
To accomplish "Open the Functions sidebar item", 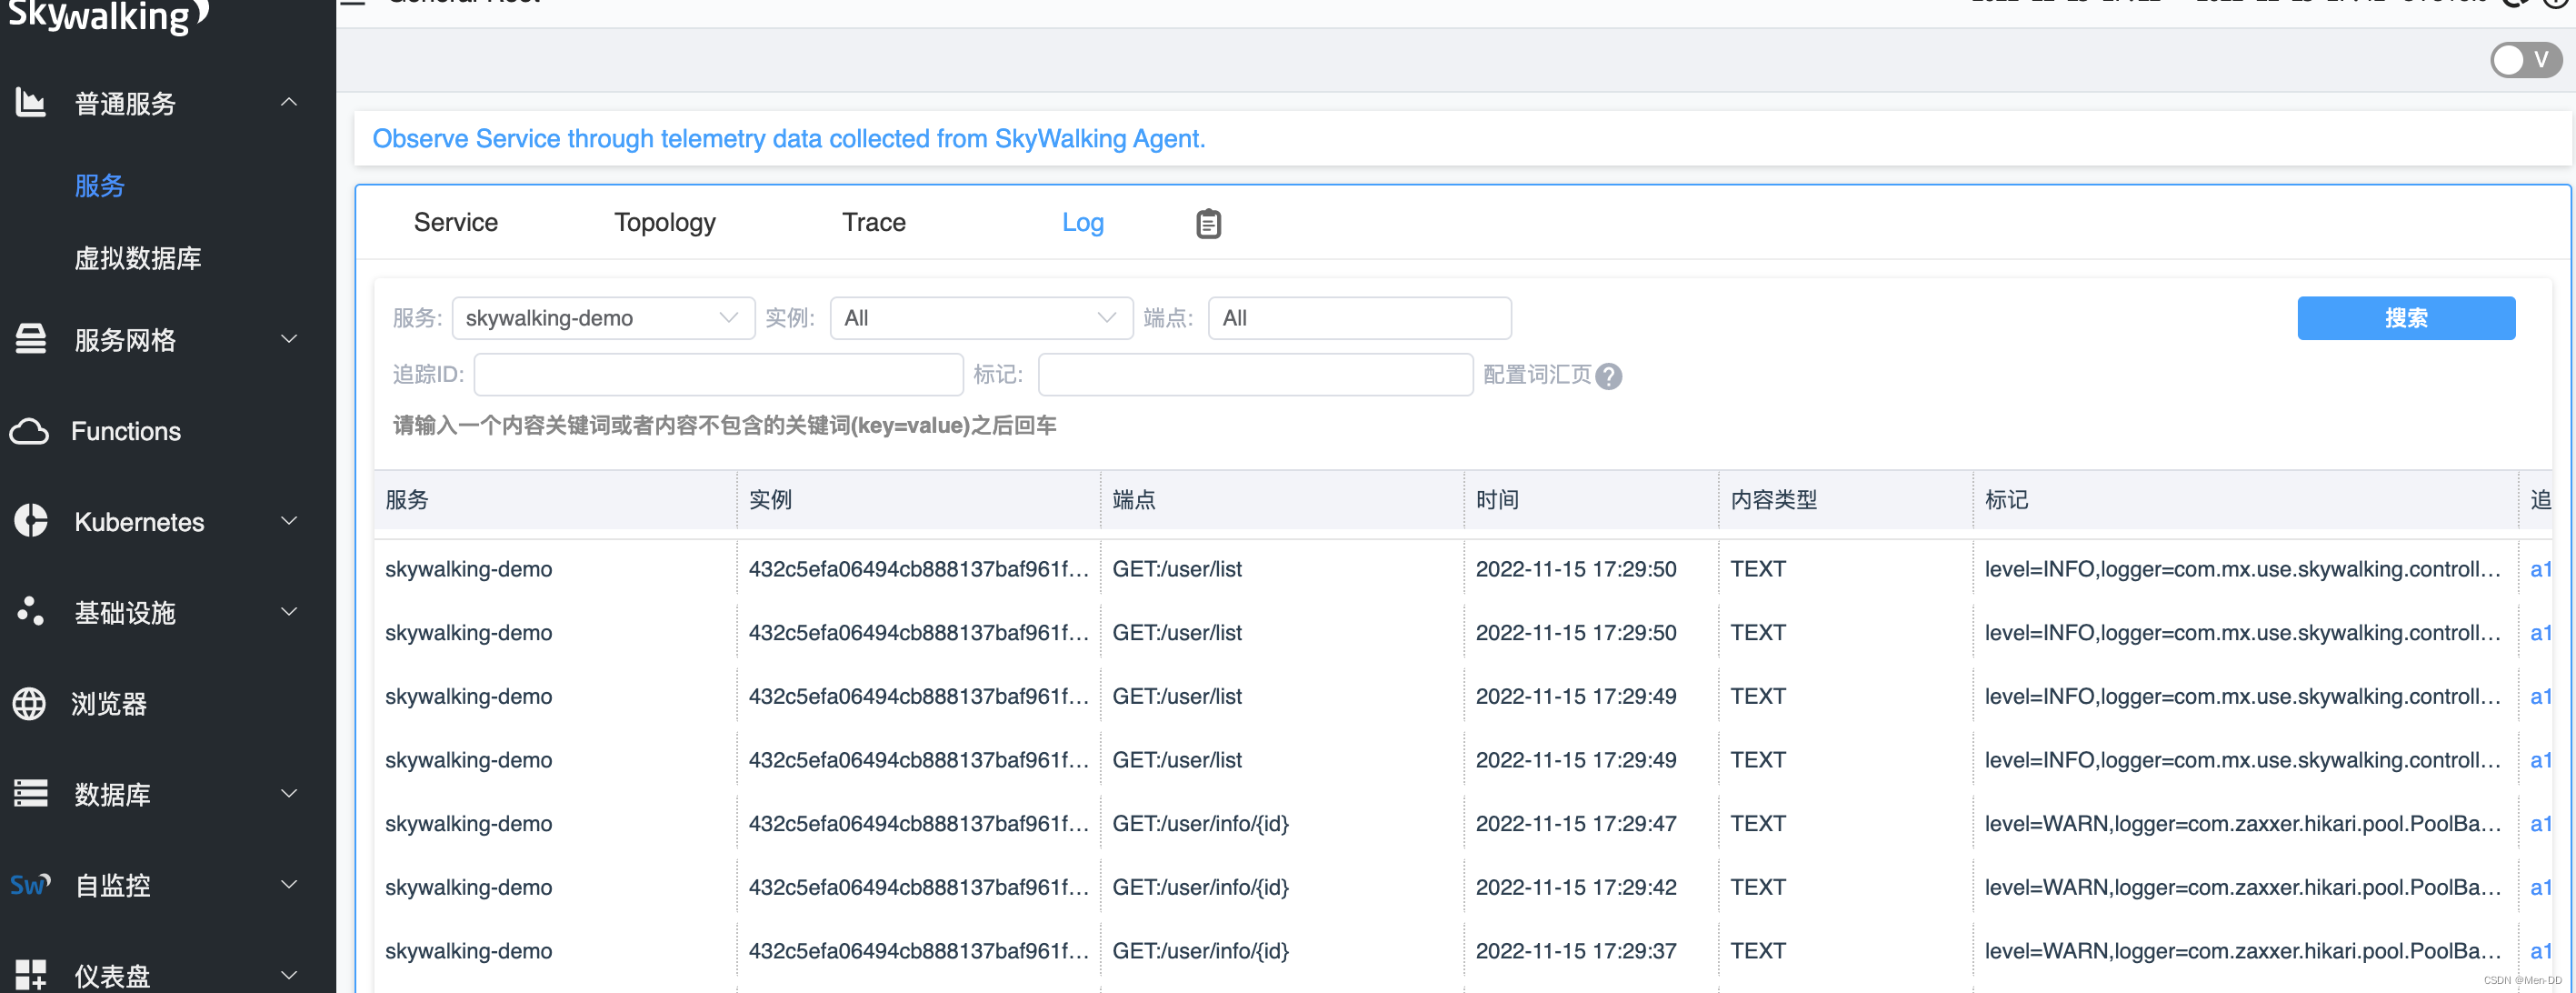I will point(126,431).
